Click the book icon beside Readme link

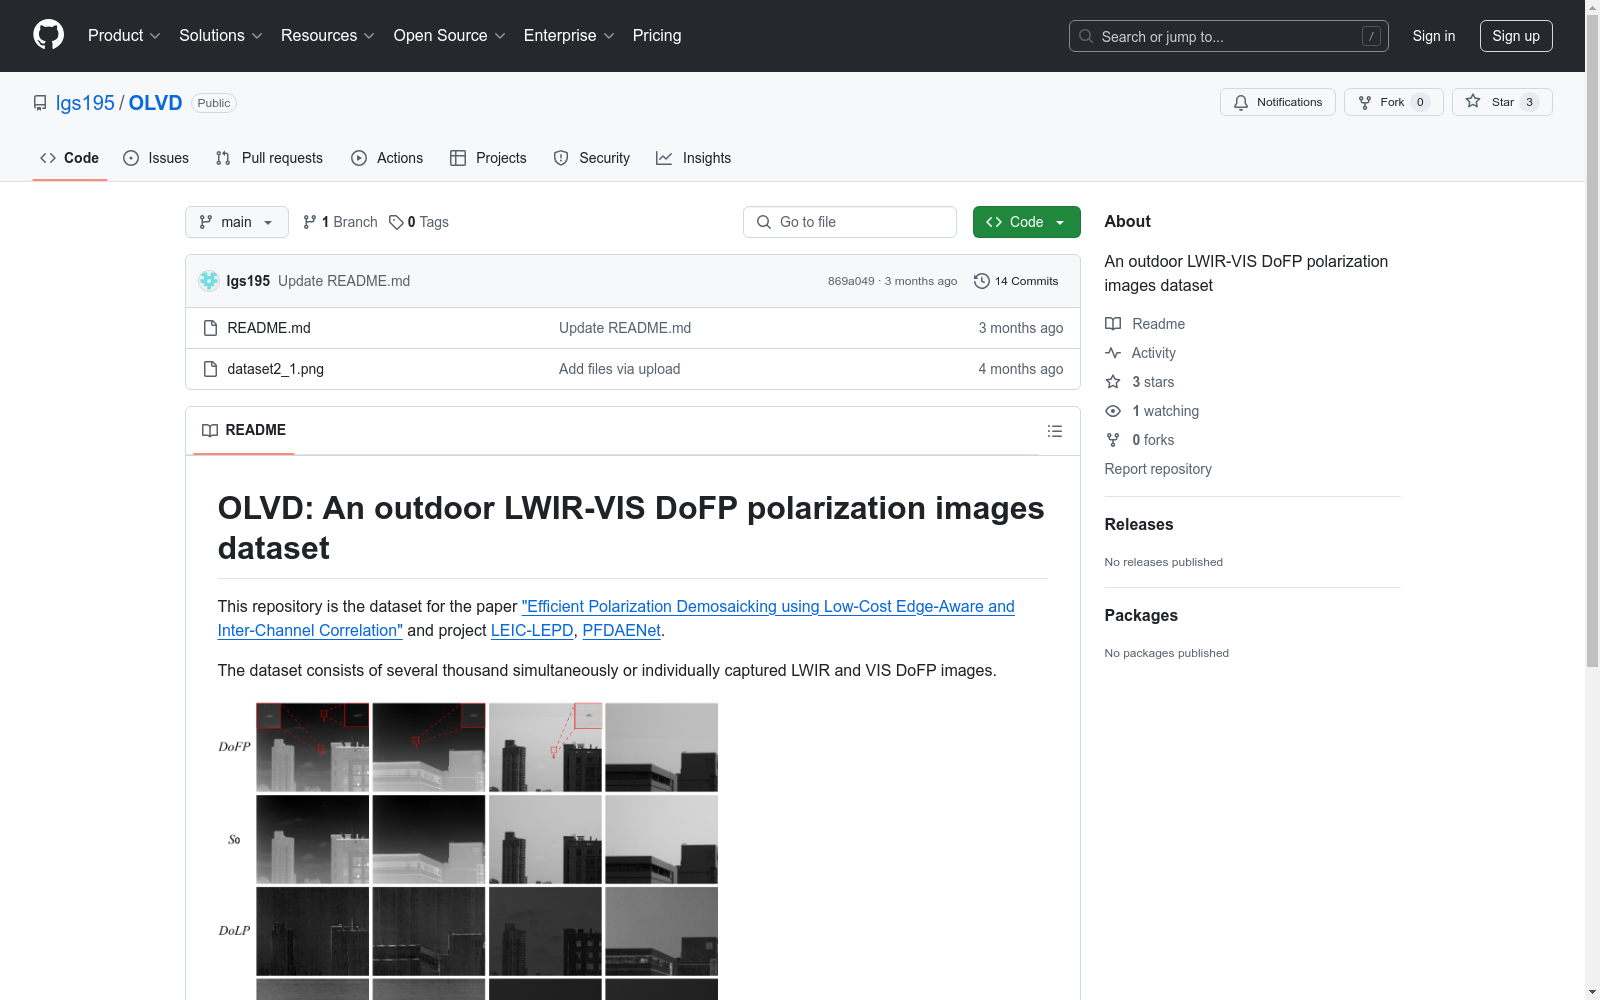pos(1113,324)
